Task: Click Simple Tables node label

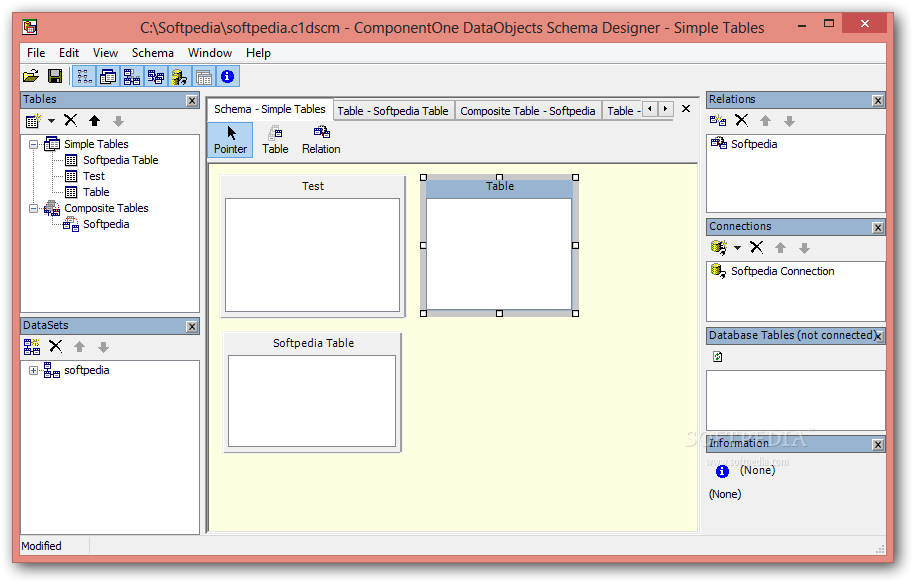Action: tap(96, 144)
